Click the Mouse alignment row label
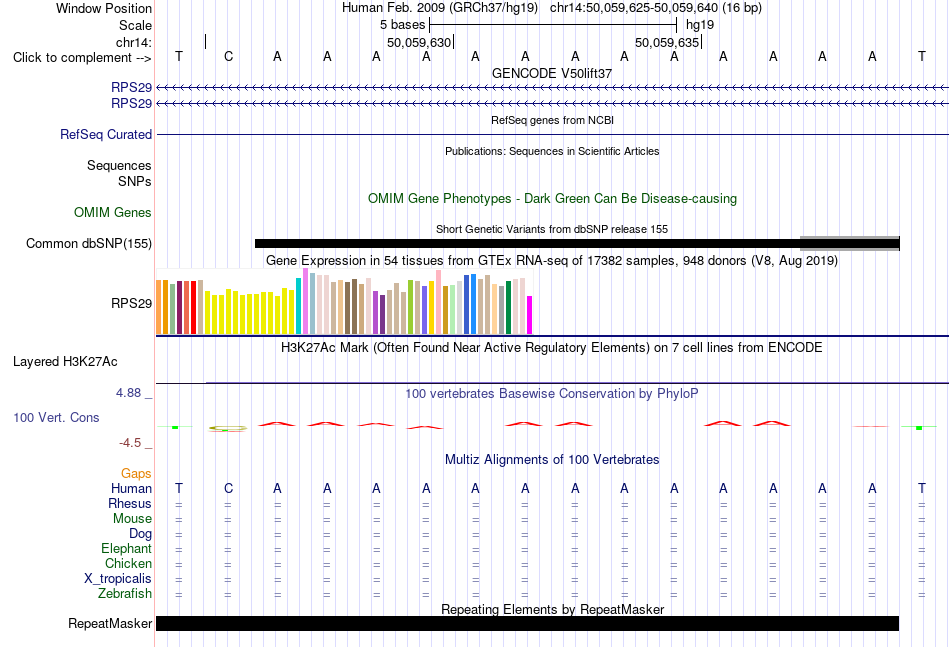 (x=132, y=519)
